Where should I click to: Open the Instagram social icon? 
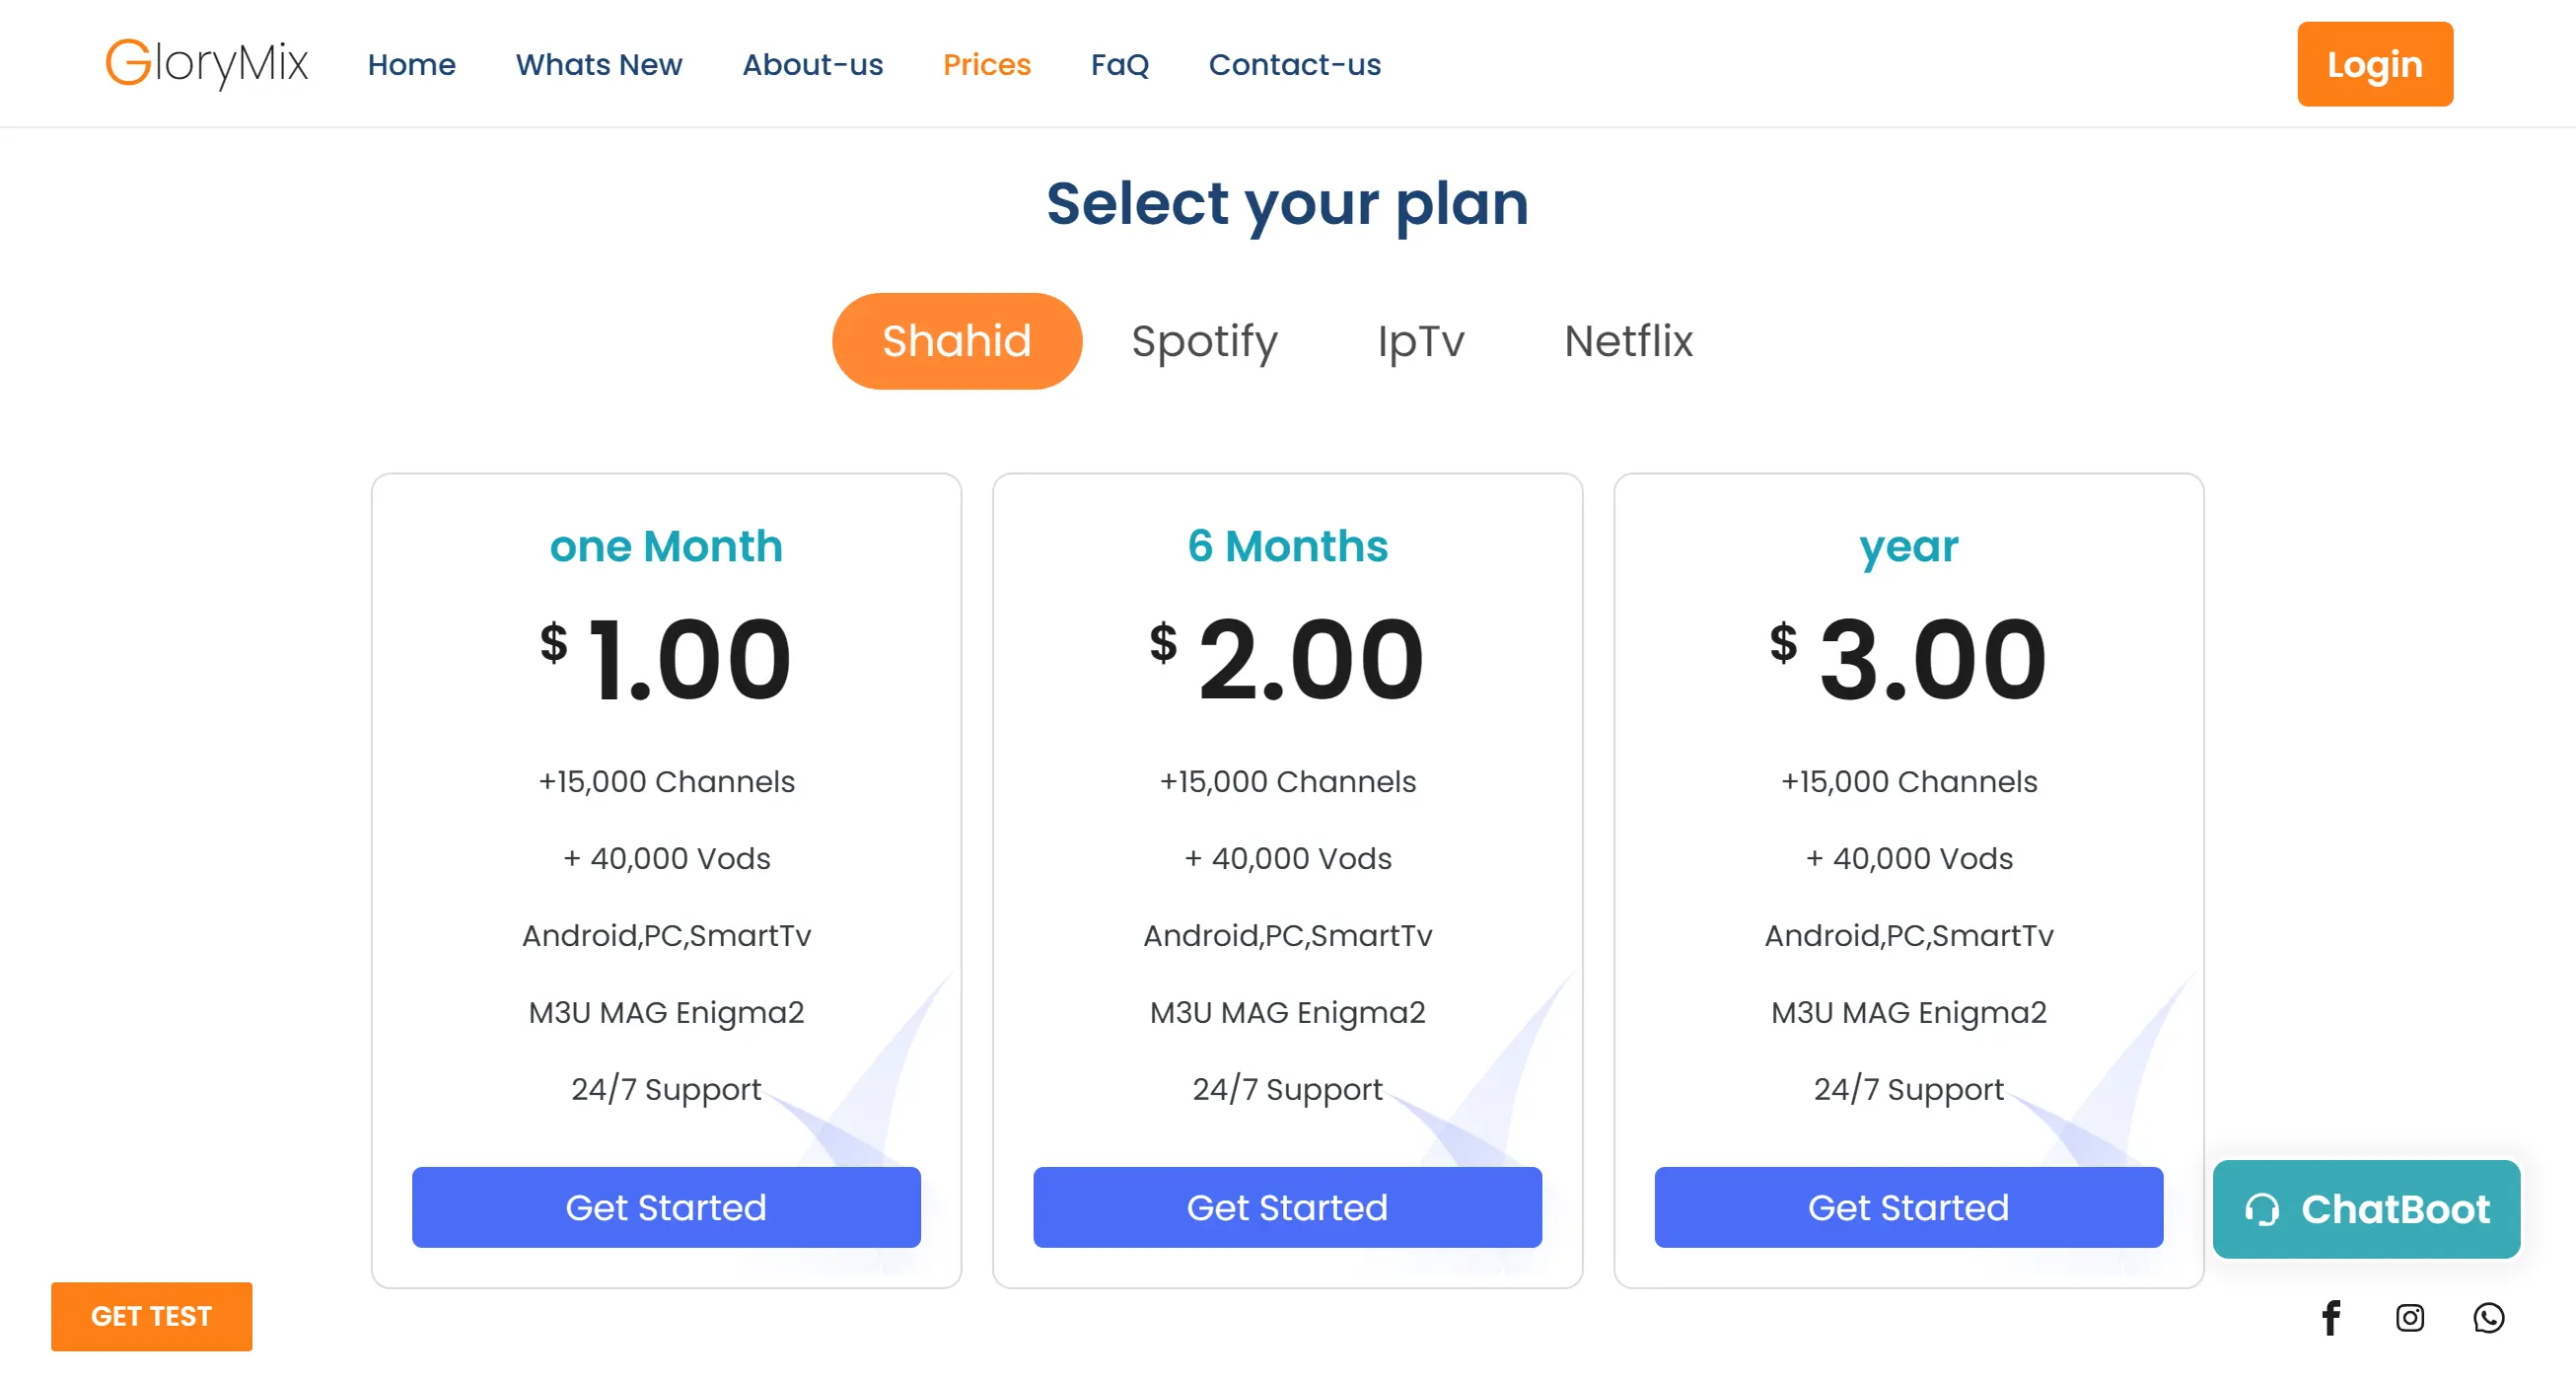coord(2409,1317)
